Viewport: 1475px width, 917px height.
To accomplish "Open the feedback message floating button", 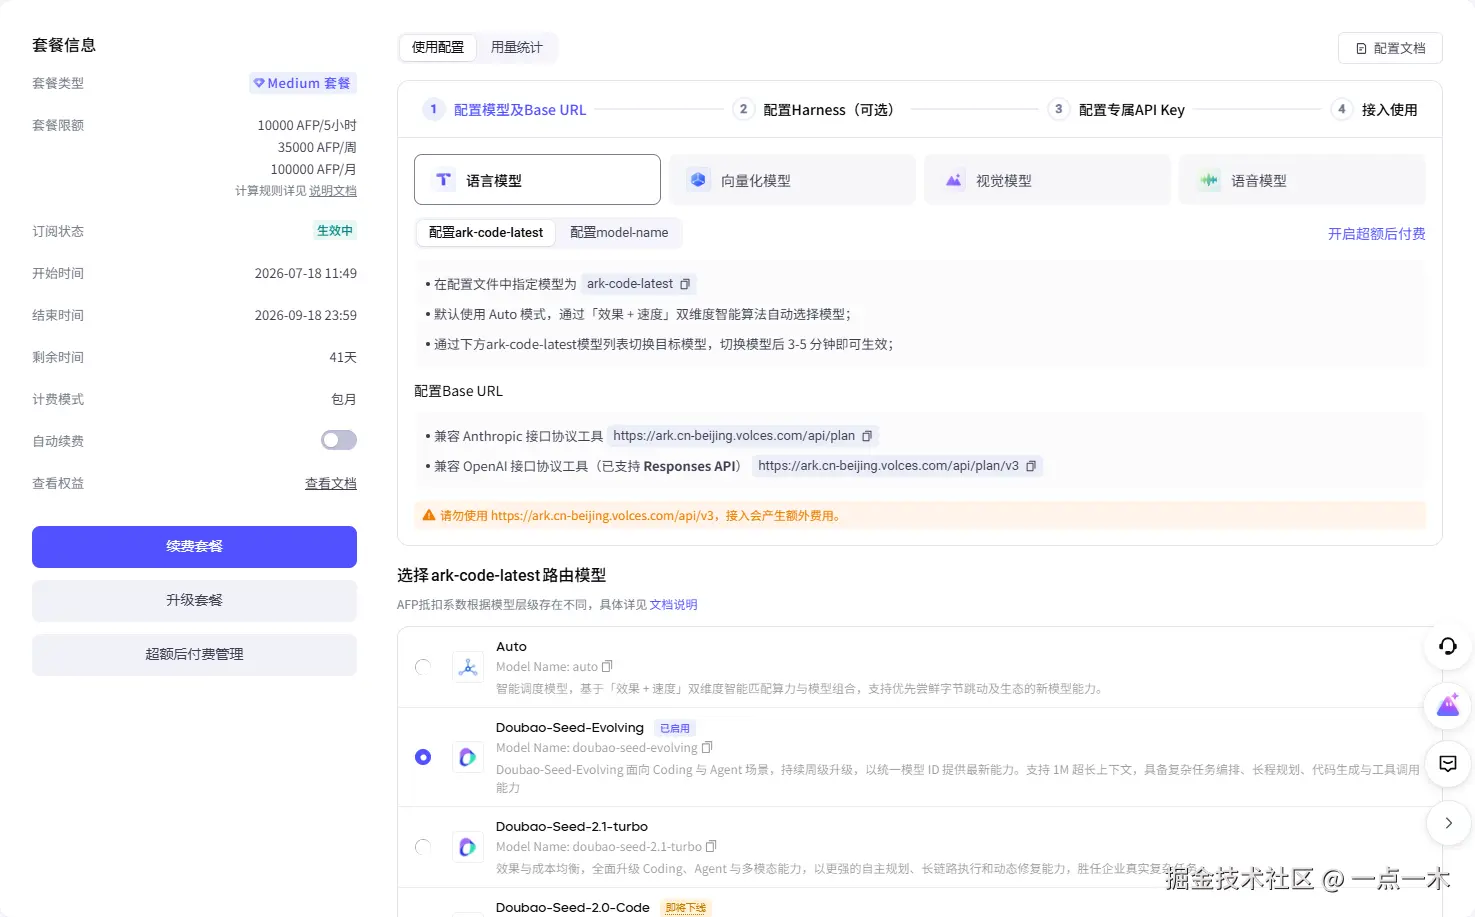I will coord(1447,764).
